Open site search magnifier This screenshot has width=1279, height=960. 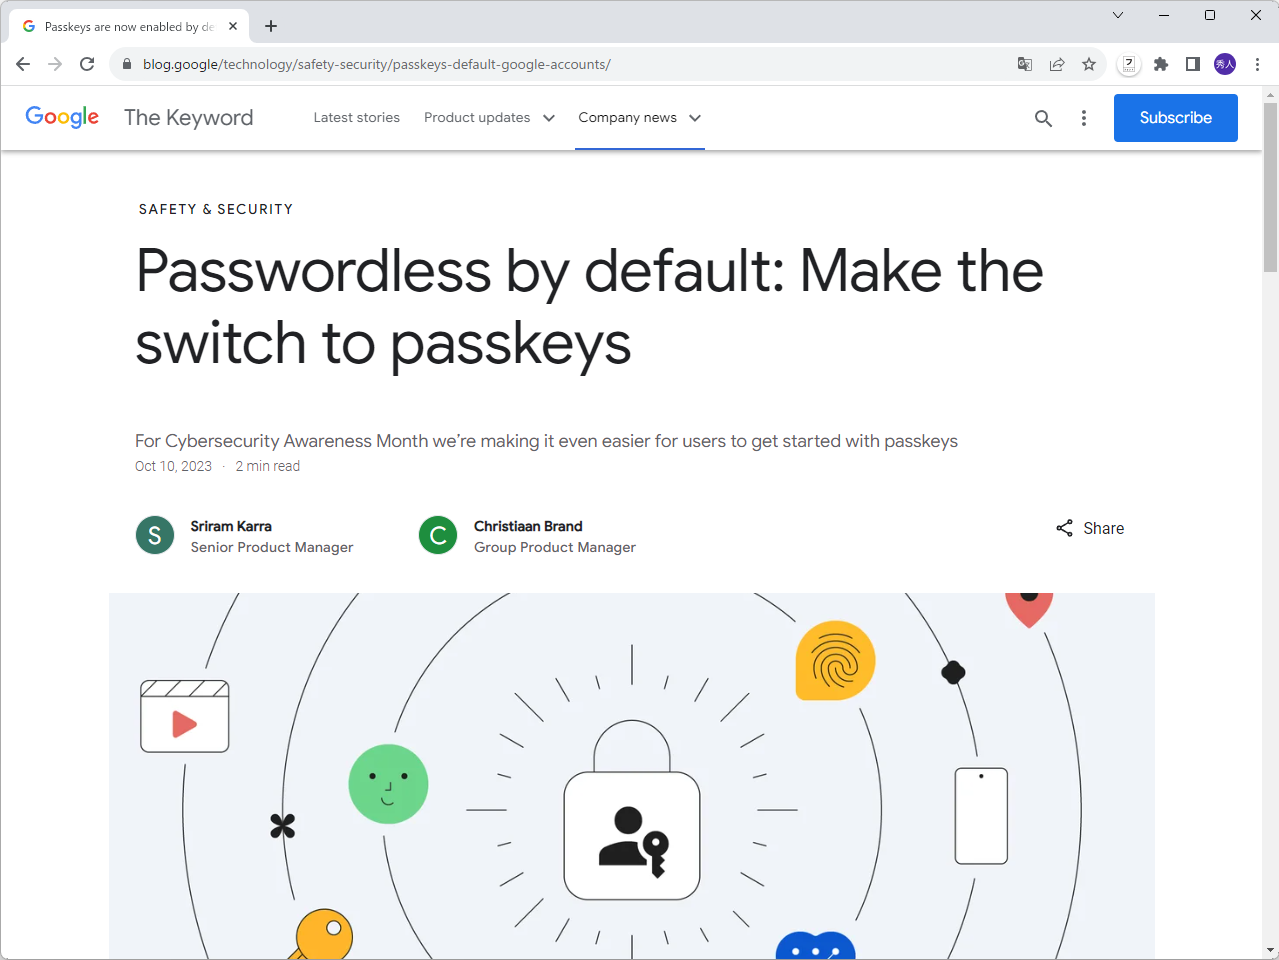pyautogui.click(x=1043, y=118)
